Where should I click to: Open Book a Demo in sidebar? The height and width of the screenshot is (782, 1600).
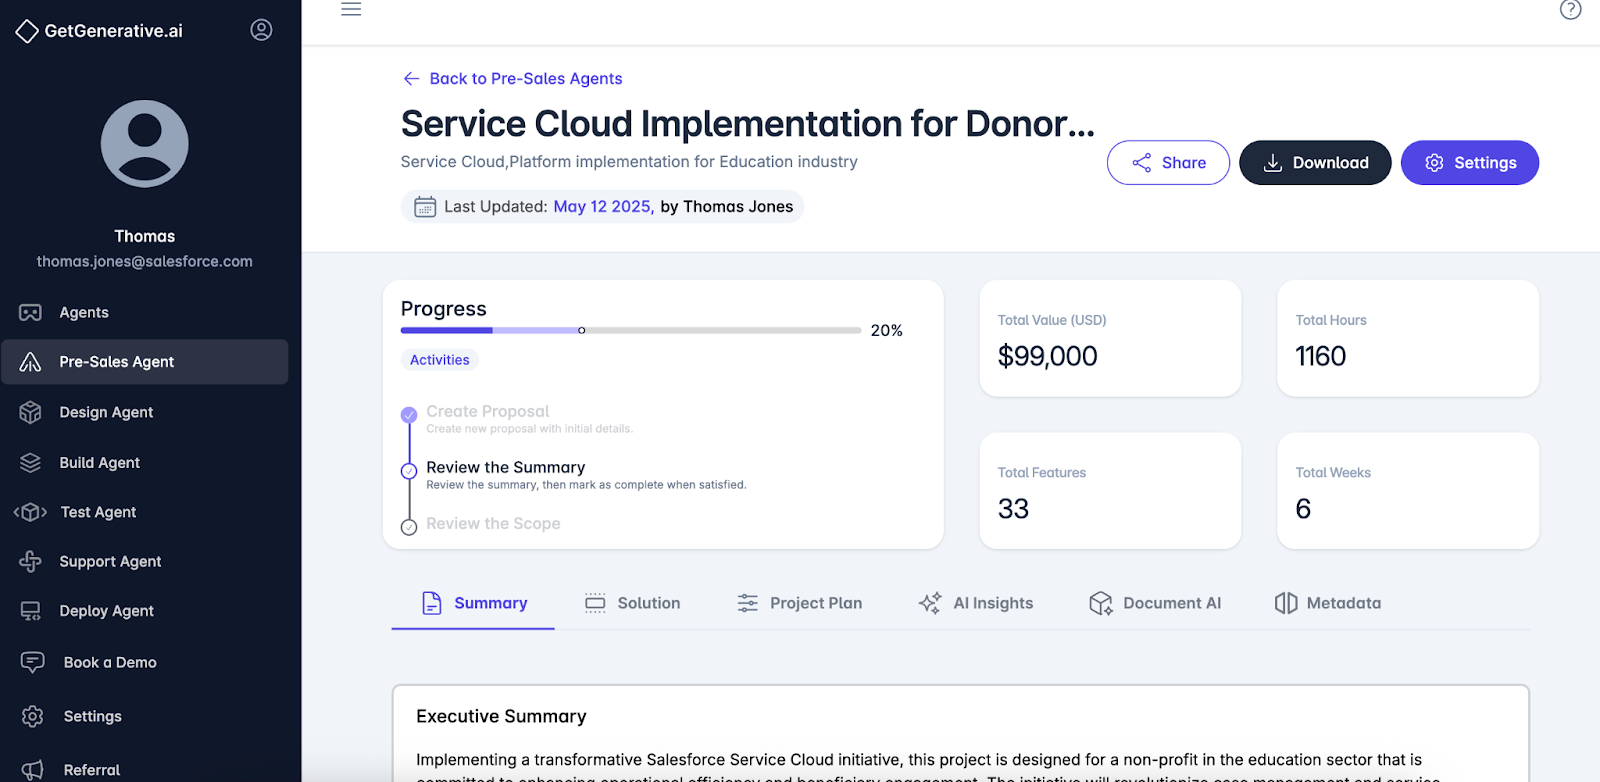[x=145, y=662]
